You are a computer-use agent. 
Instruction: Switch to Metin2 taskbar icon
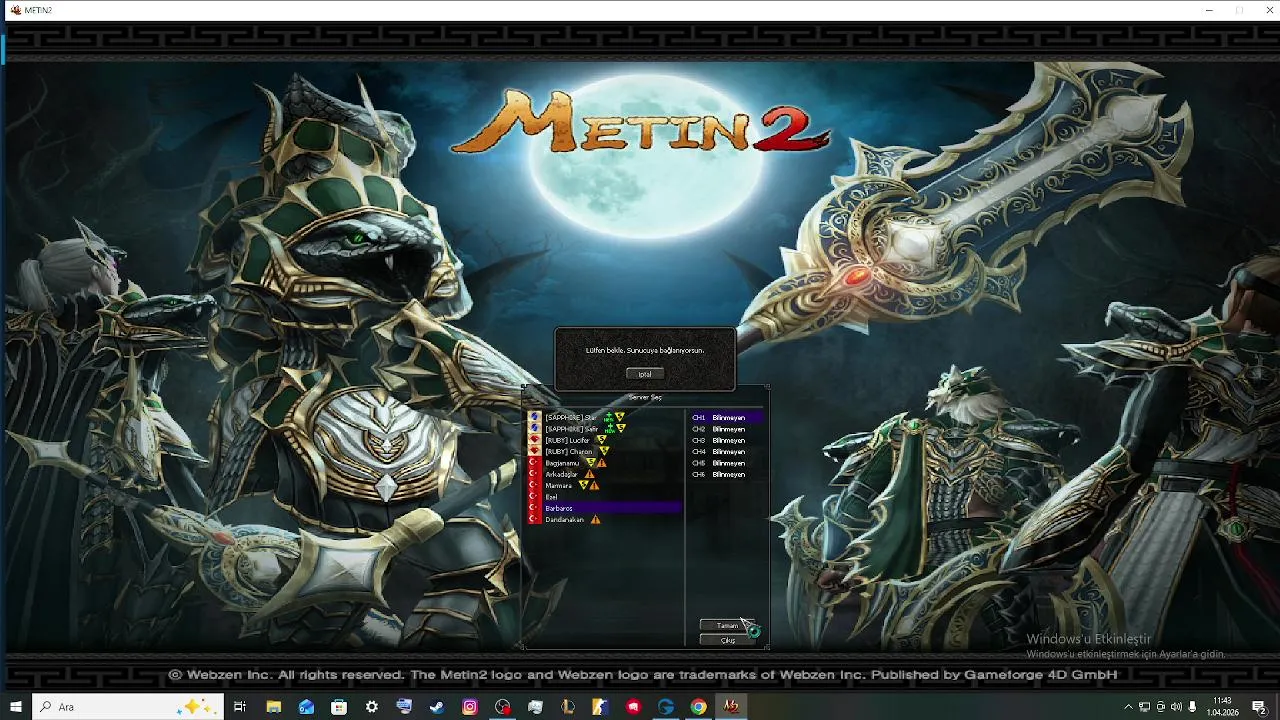coord(731,707)
